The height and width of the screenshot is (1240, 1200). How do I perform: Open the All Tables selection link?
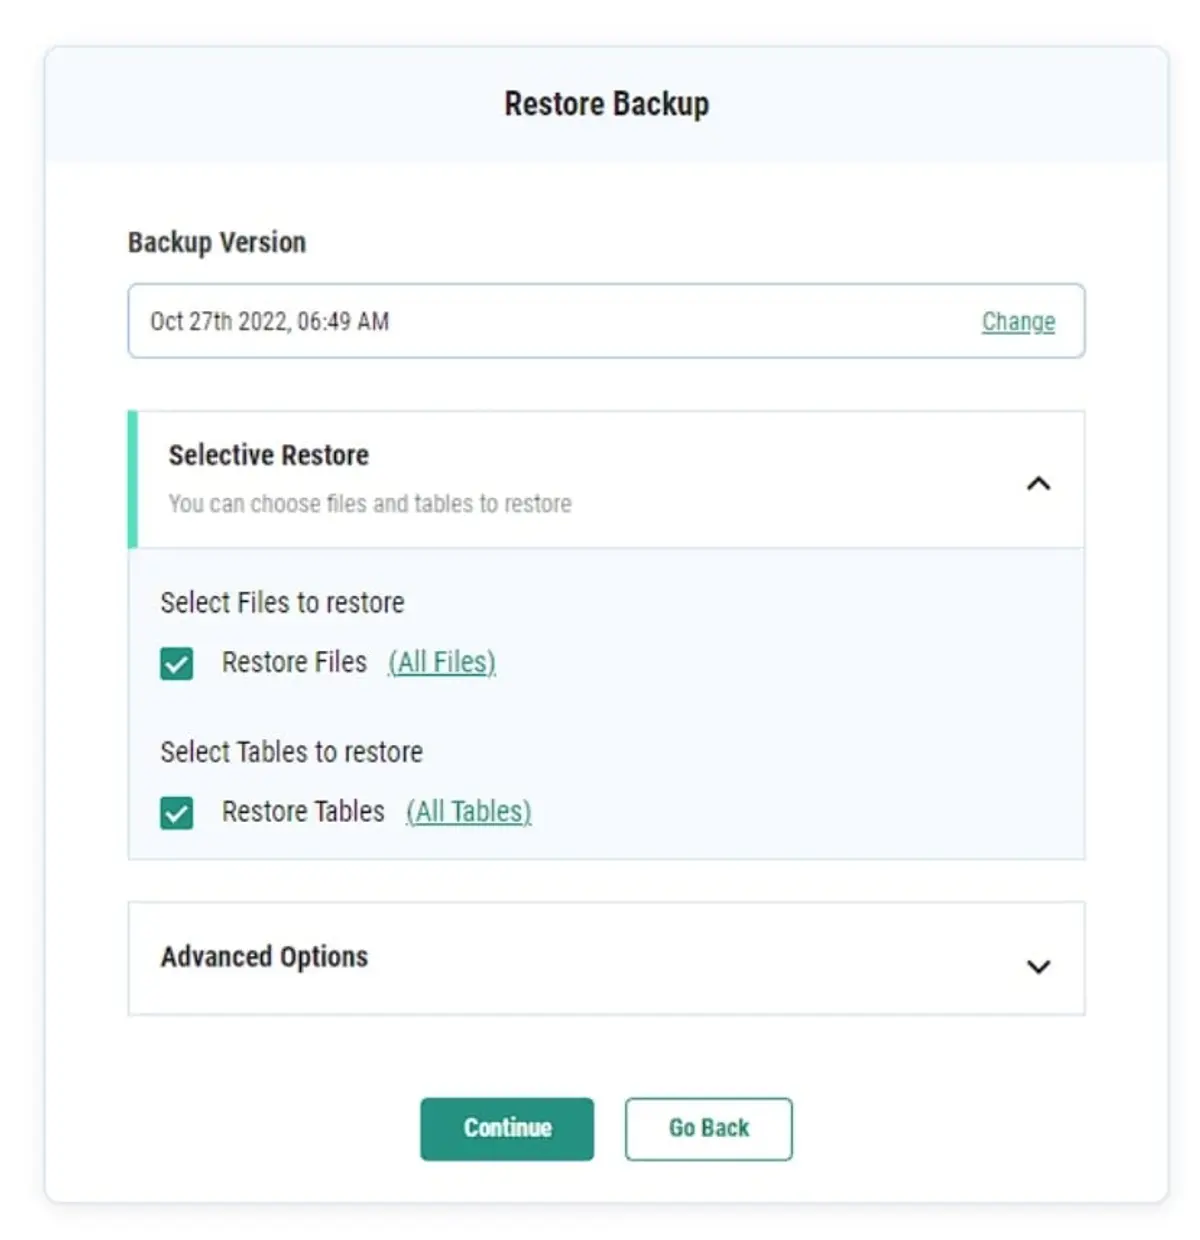[468, 812]
